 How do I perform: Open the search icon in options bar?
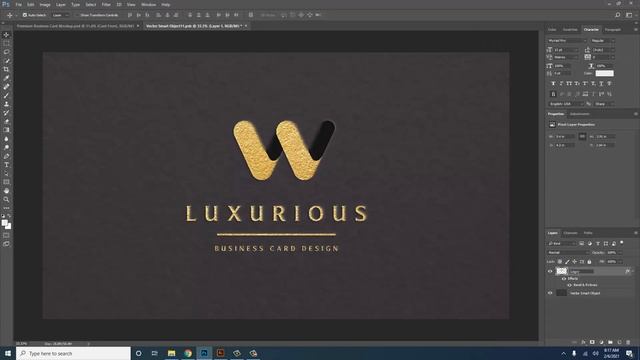coord(618,15)
